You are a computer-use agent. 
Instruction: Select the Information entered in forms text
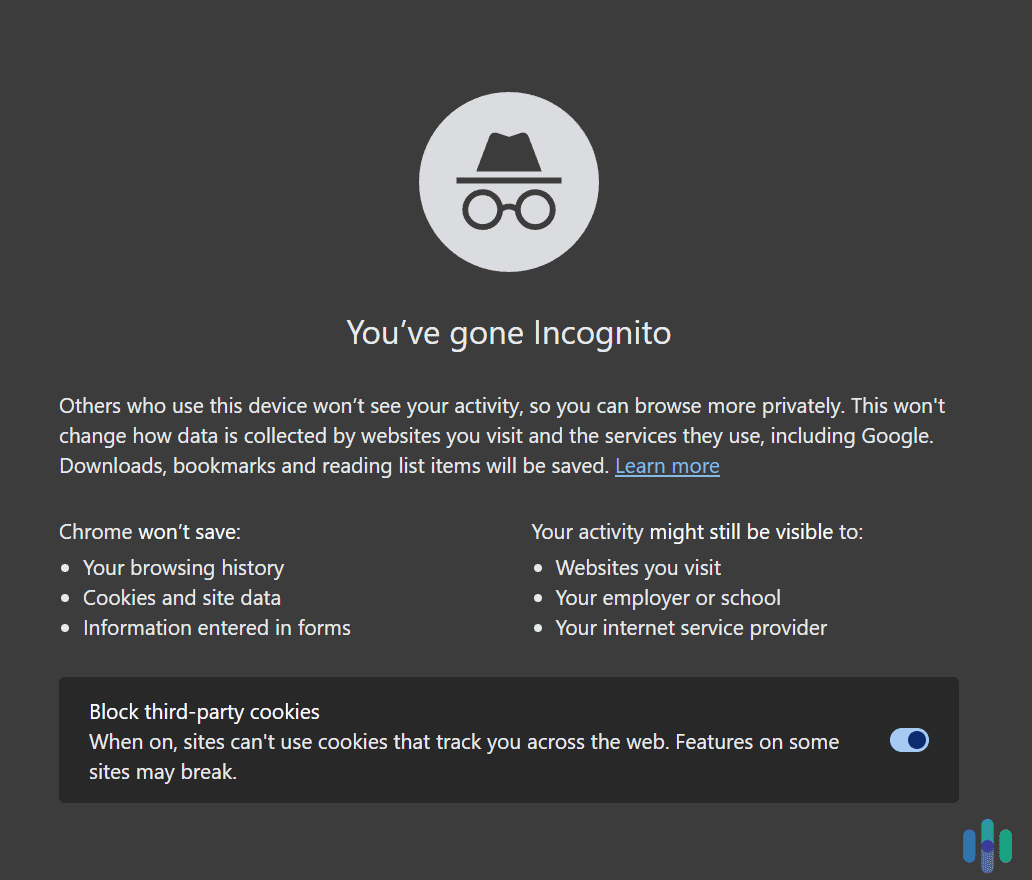click(x=216, y=627)
